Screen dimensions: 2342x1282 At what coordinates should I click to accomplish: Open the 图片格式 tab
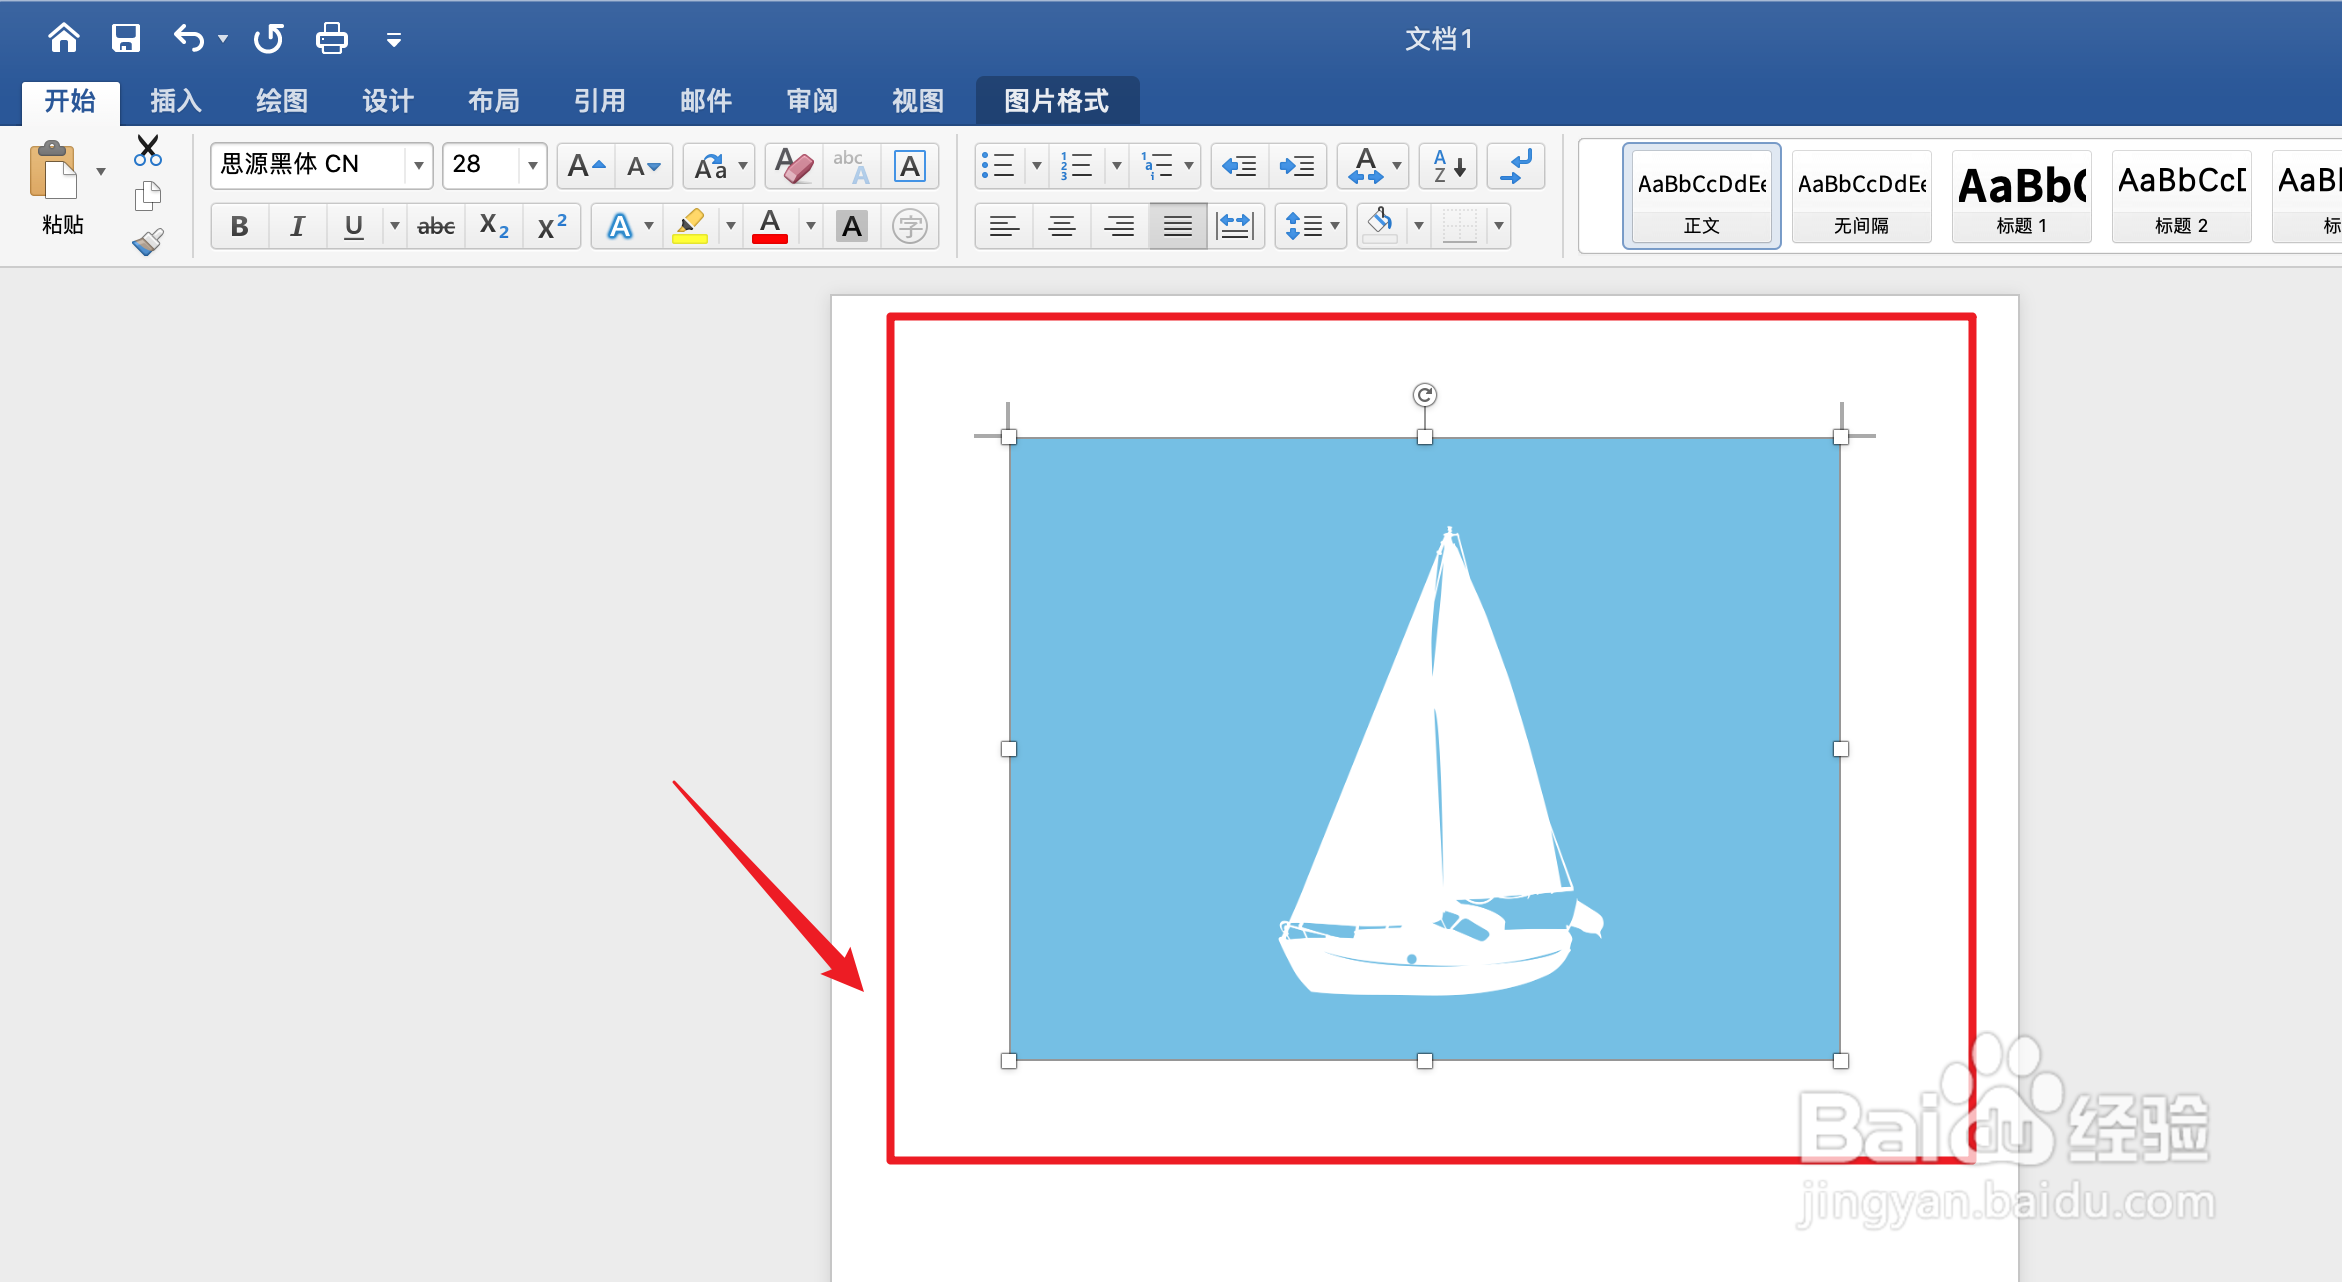1056,101
